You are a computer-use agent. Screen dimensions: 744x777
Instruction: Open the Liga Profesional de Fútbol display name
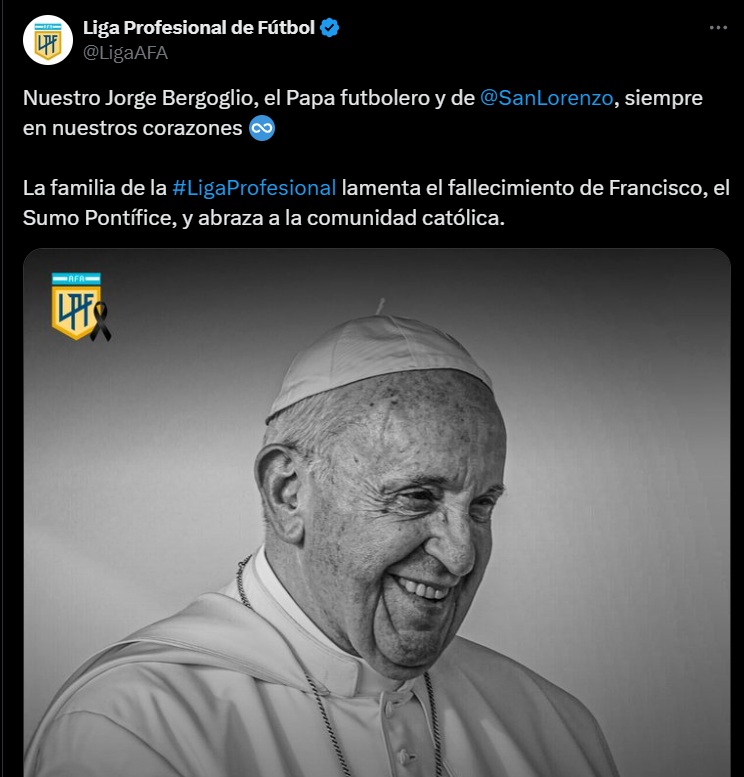click(x=199, y=28)
